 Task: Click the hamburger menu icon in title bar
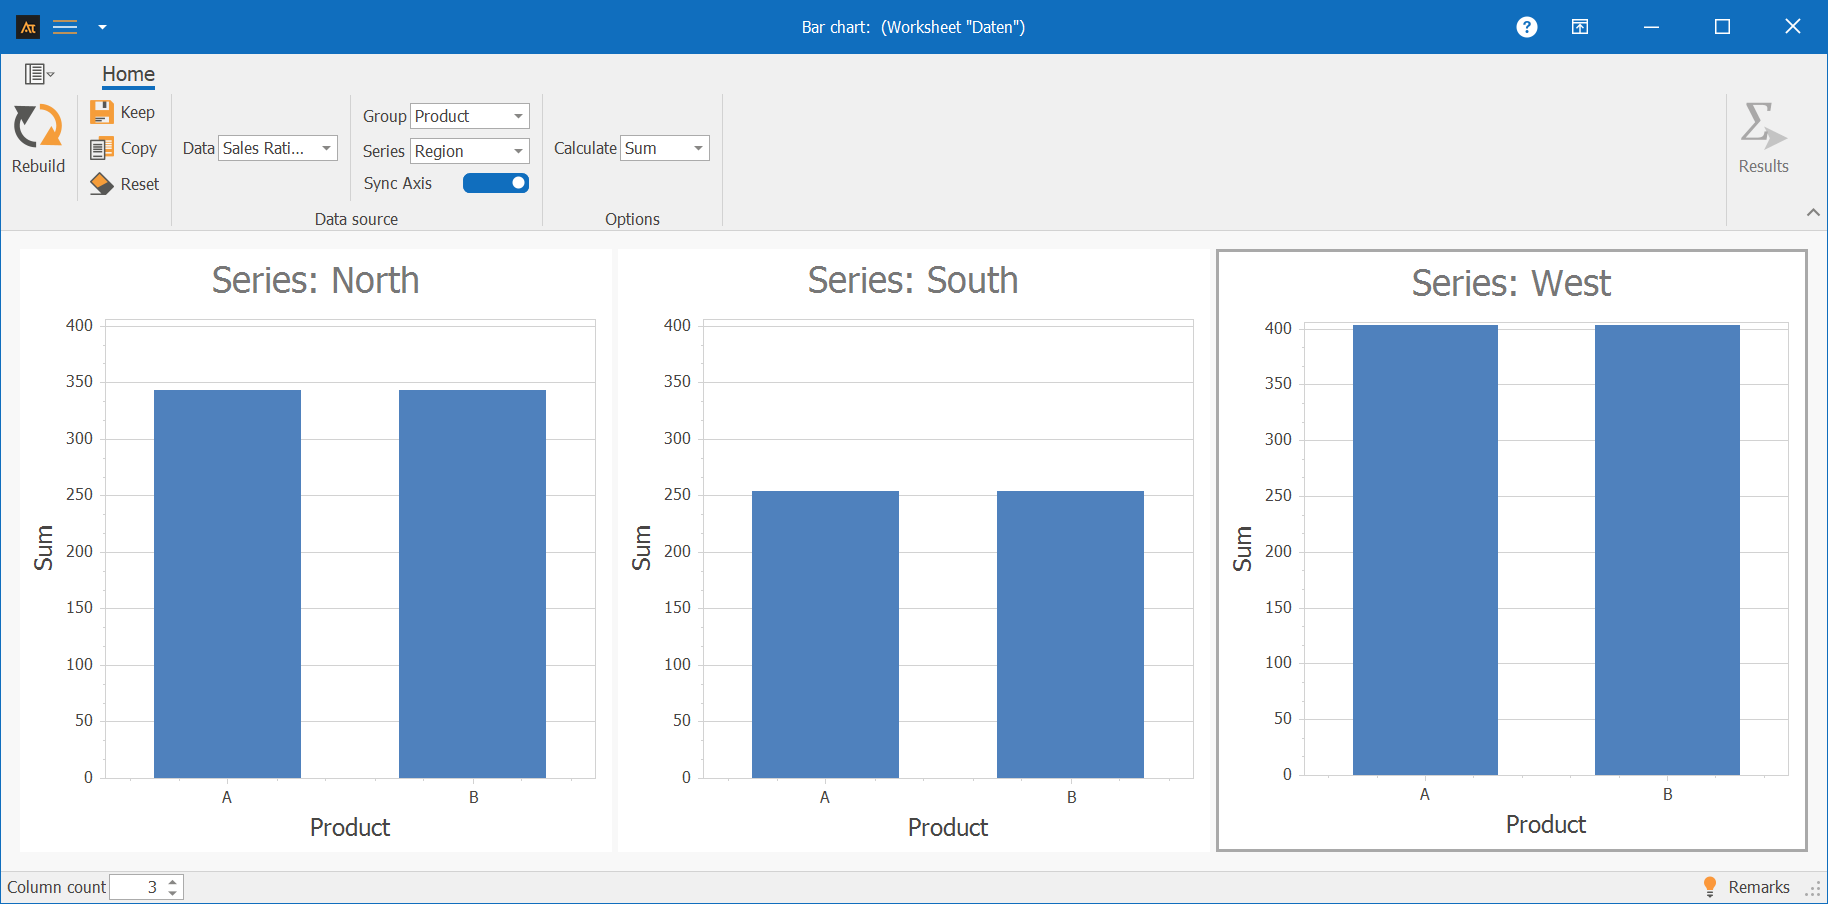pyautogui.click(x=65, y=27)
